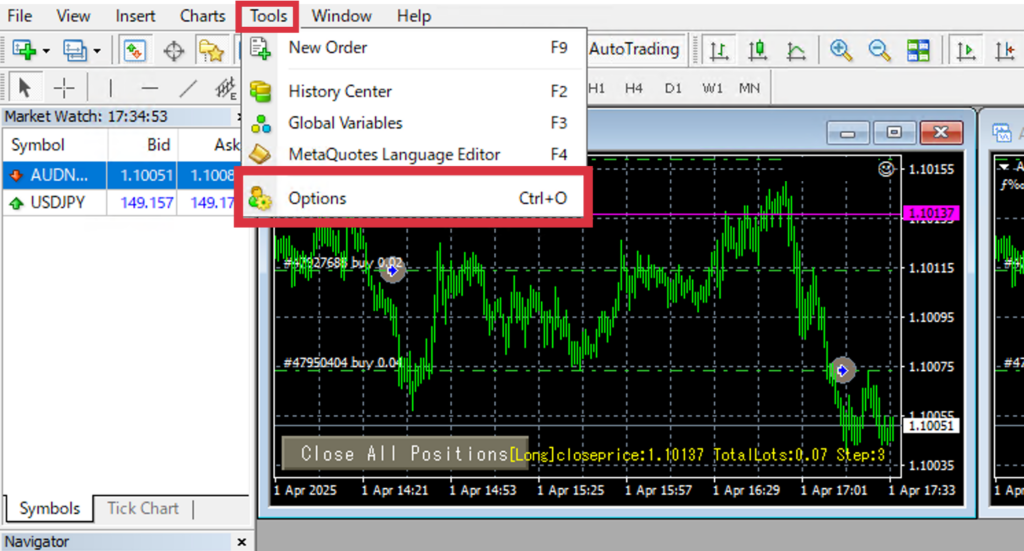Switch timeframe to MN
The height and width of the screenshot is (551, 1024).
click(749, 88)
